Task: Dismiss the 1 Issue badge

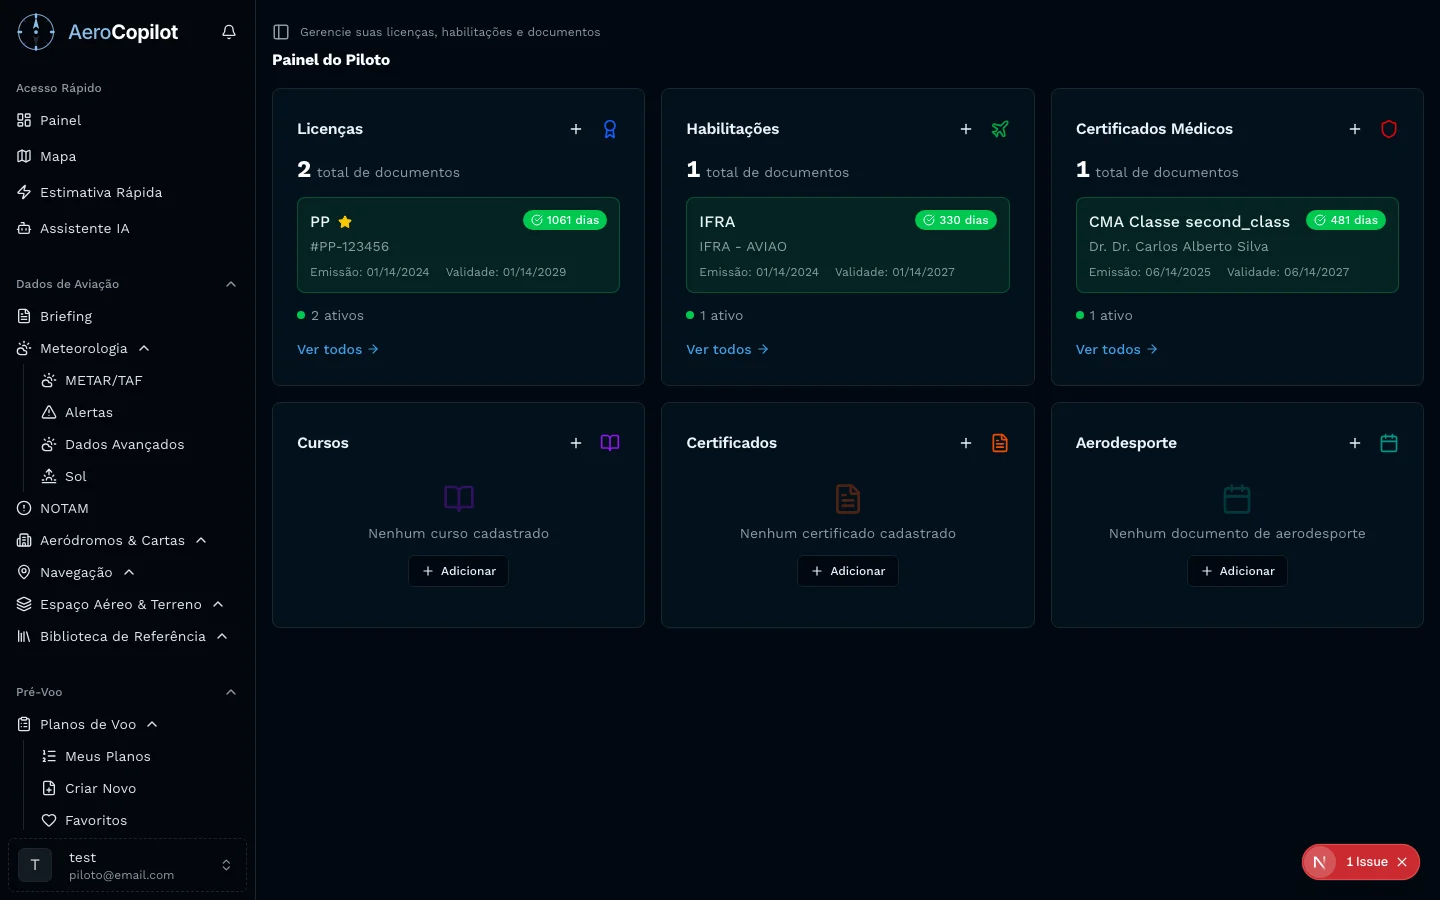Action: (1402, 862)
